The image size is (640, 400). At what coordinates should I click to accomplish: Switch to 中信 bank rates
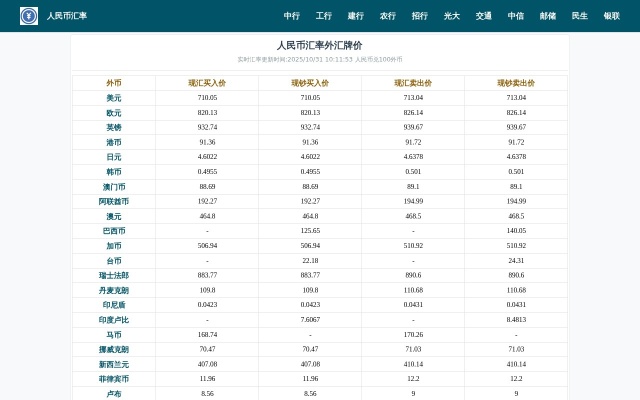click(516, 16)
